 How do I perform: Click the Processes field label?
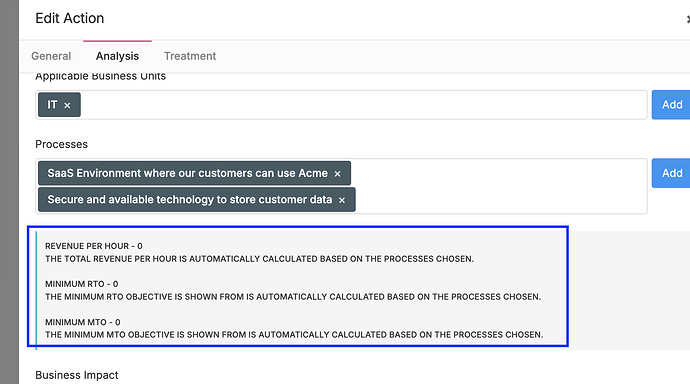[62, 144]
